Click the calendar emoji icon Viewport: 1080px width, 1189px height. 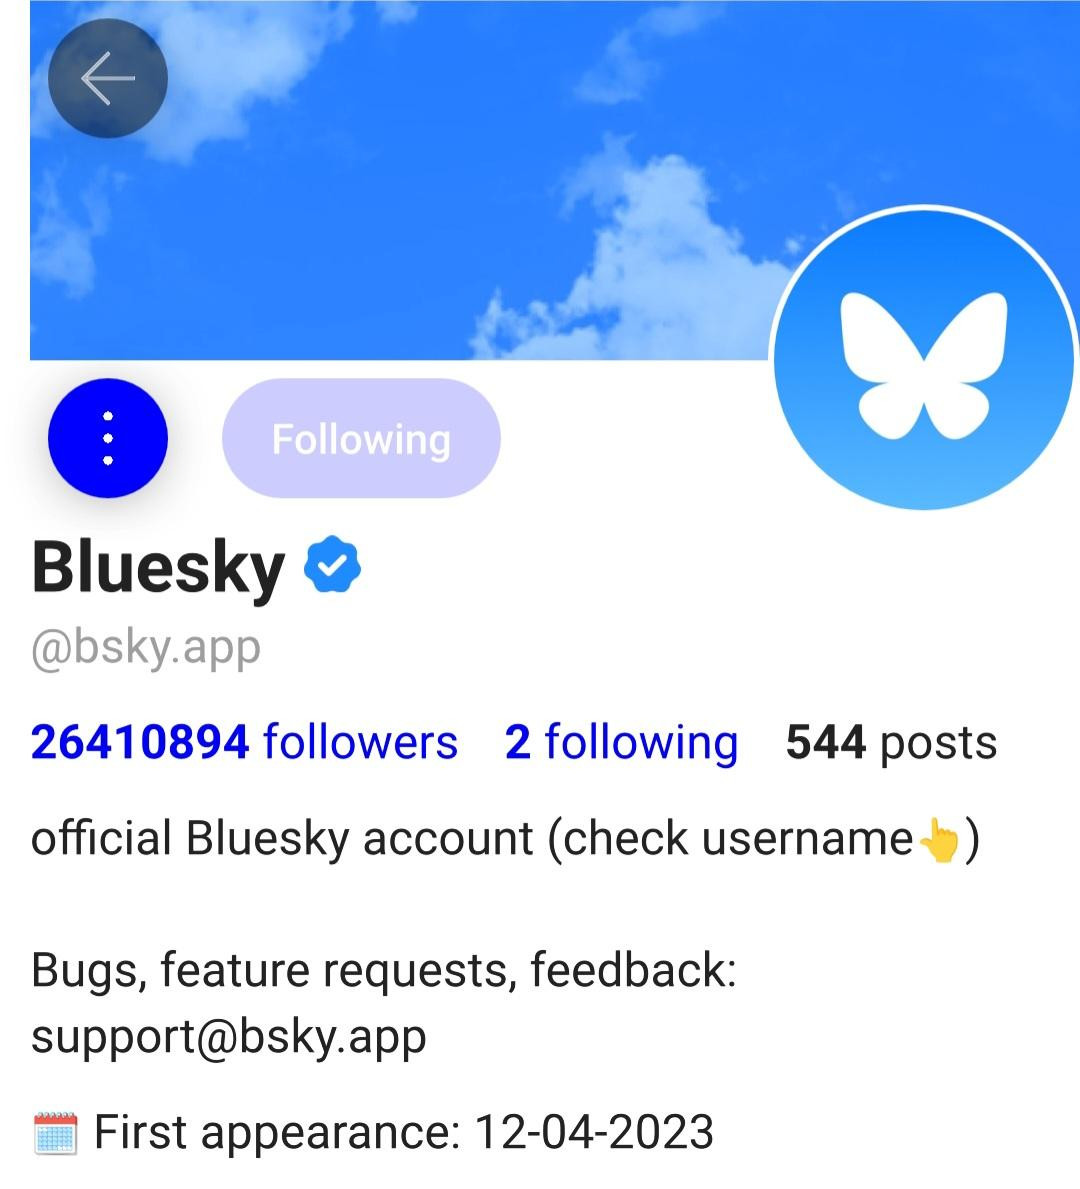click(x=55, y=1133)
